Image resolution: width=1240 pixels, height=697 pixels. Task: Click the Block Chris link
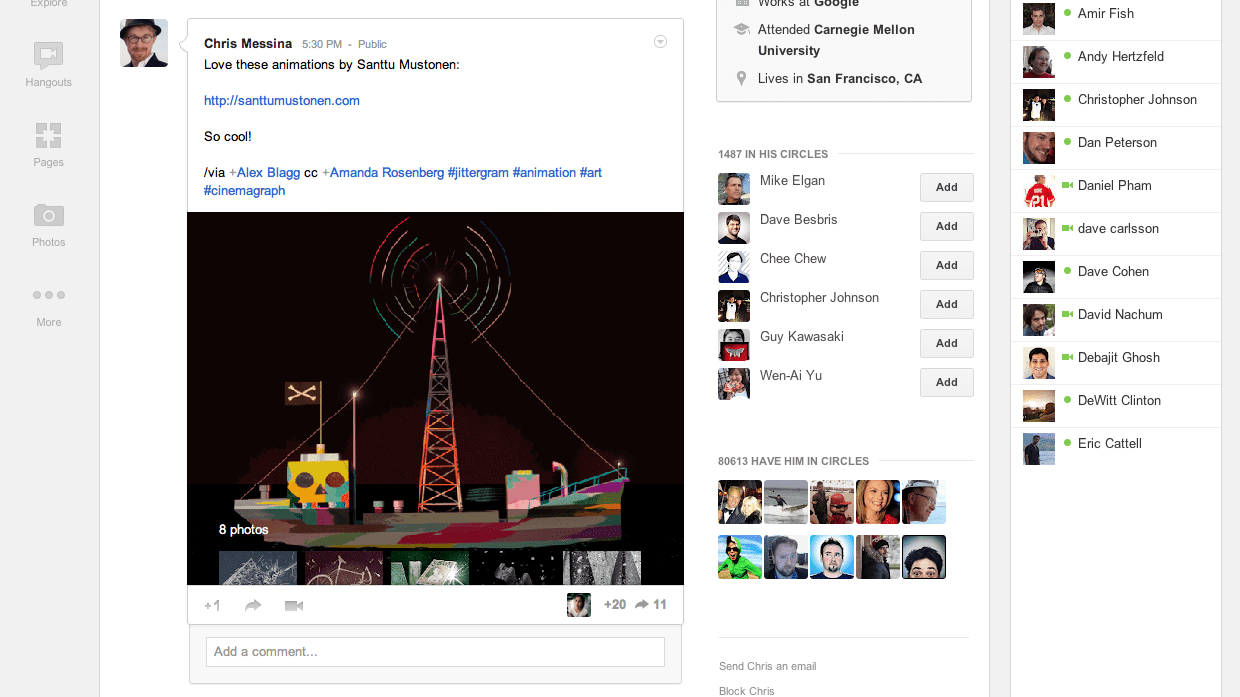click(x=746, y=690)
